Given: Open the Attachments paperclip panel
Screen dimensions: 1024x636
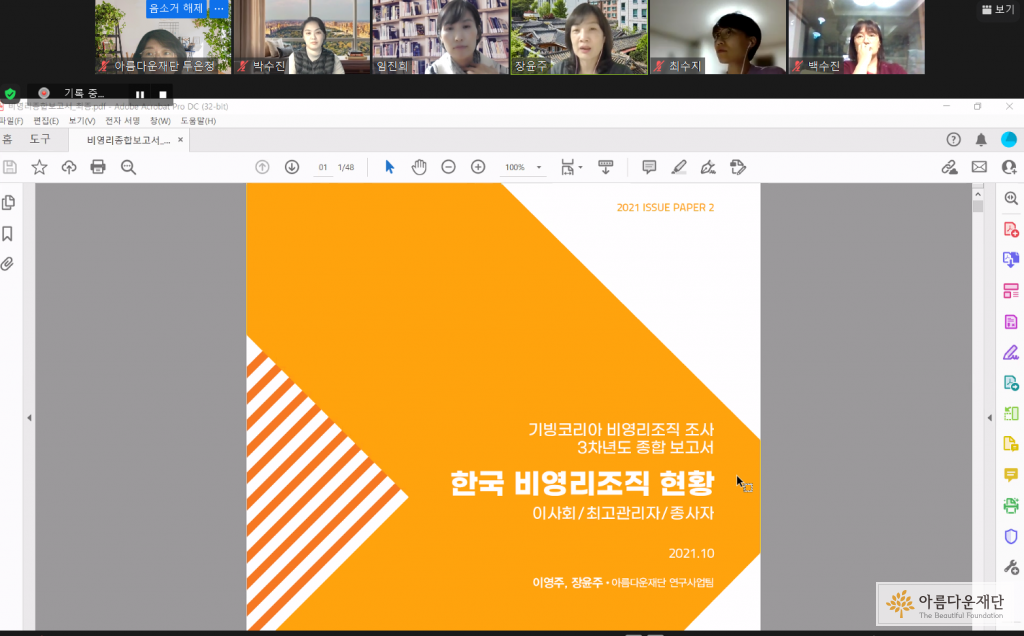Looking at the screenshot, I should (x=7, y=264).
